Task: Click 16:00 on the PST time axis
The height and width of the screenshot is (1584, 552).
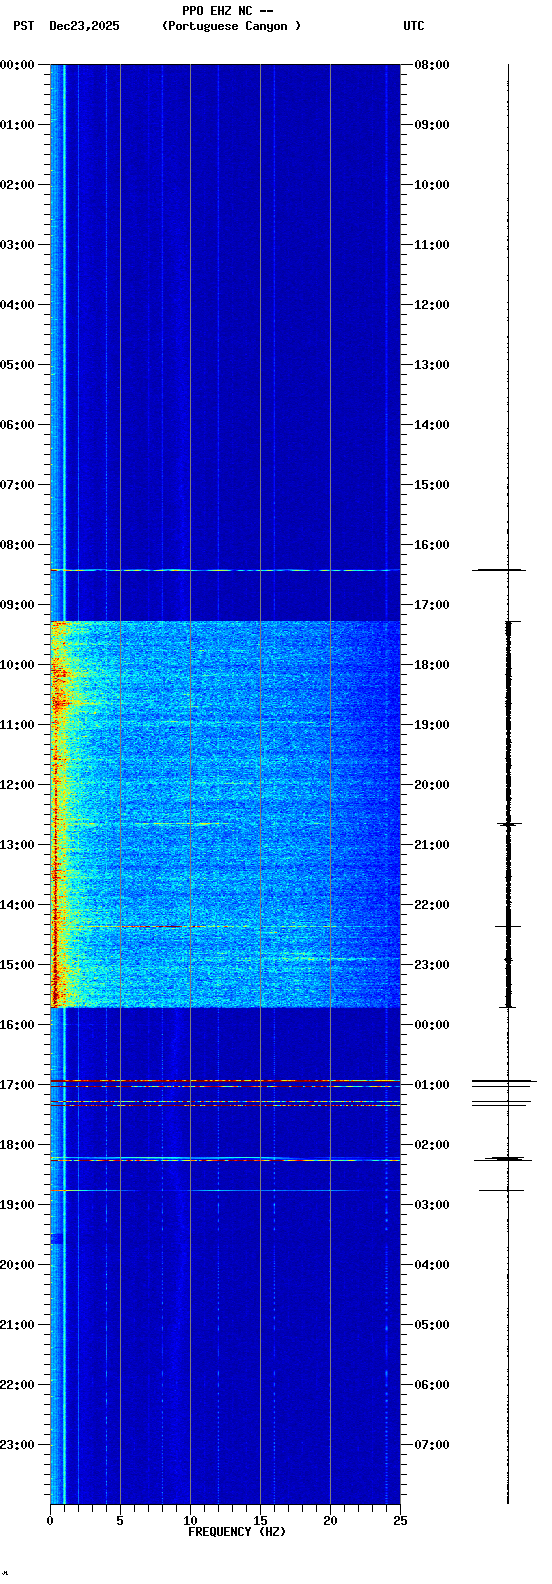Action: 18,1025
